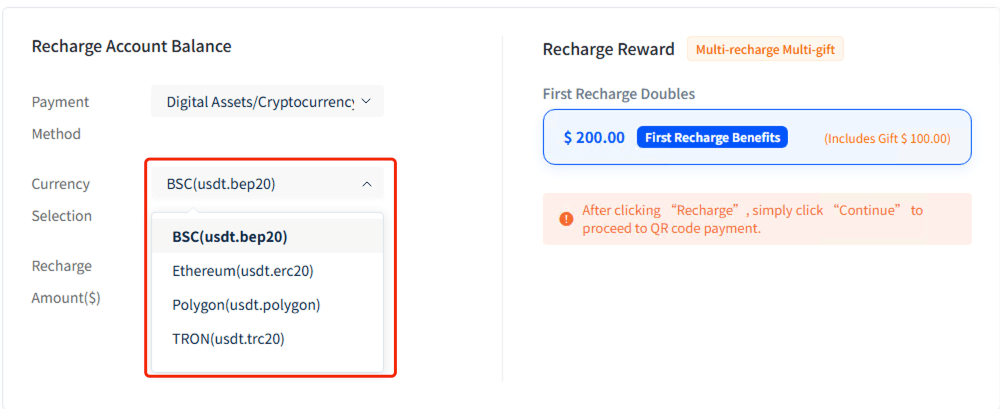
Task: Select the $ 200.00 amount in reward card
Action: tap(594, 137)
